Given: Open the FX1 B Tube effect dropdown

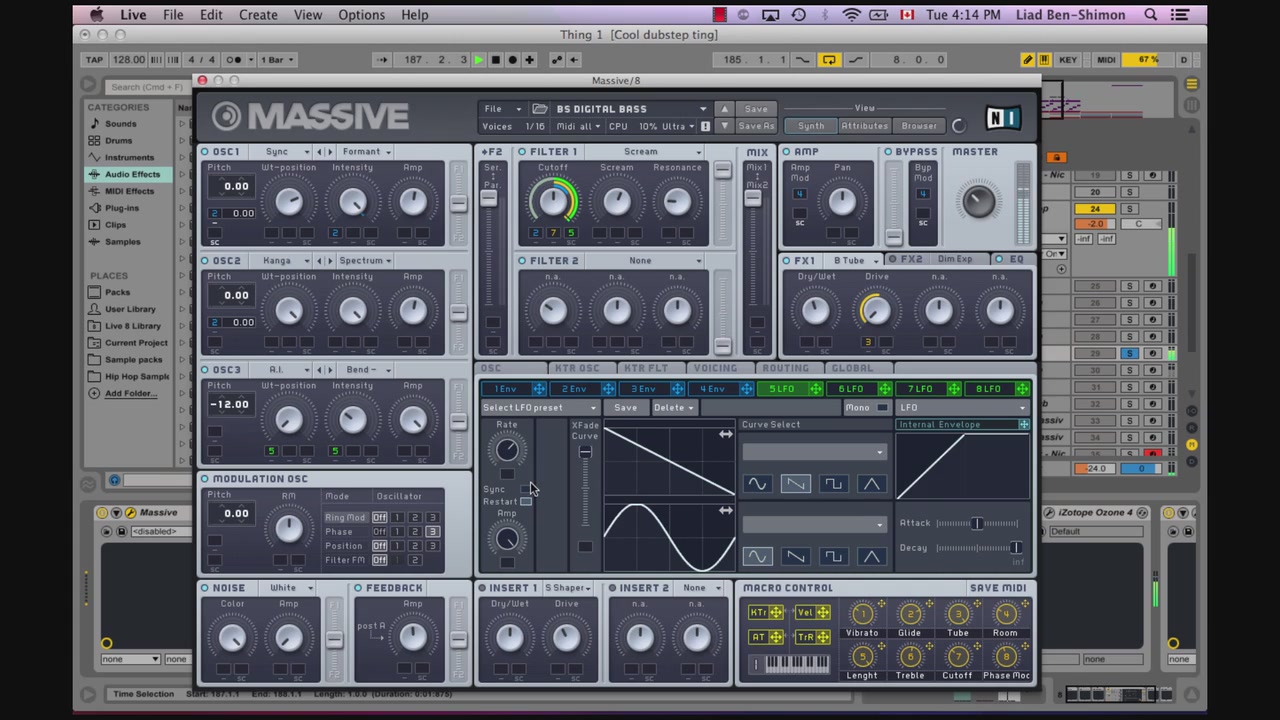Looking at the screenshot, I should tap(855, 260).
